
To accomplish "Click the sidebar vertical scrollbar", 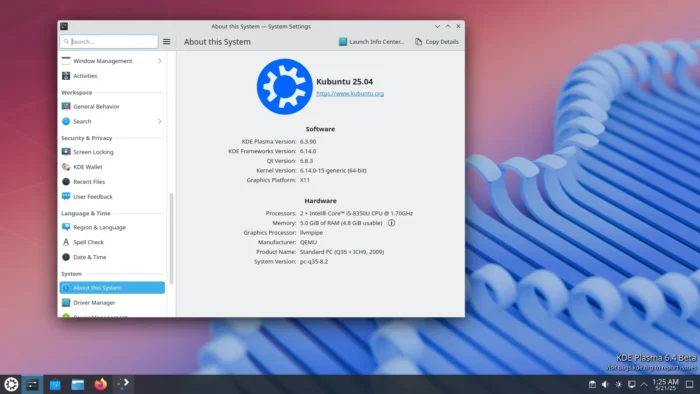I will (x=171, y=239).
